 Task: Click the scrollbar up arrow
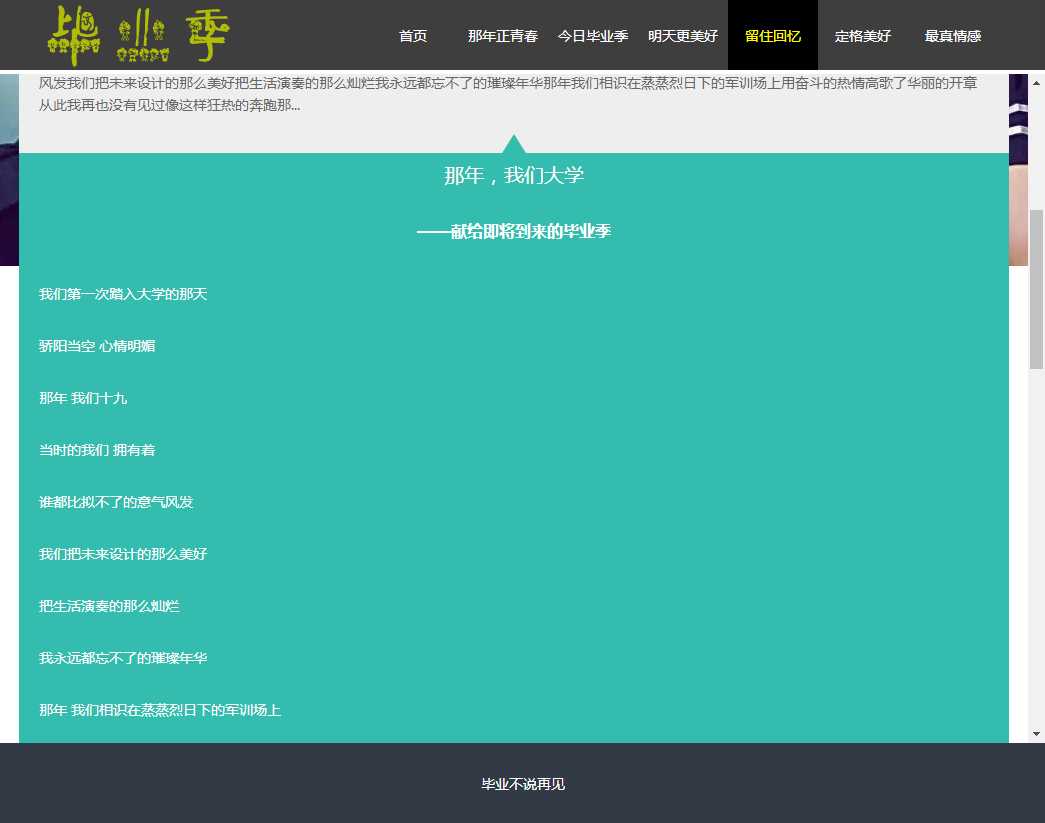click(1036, 80)
